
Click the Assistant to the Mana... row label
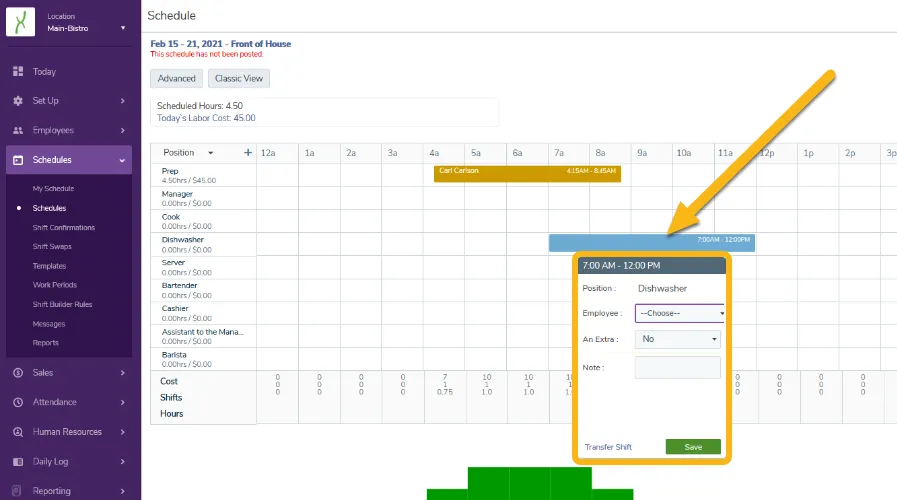click(x=203, y=332)
